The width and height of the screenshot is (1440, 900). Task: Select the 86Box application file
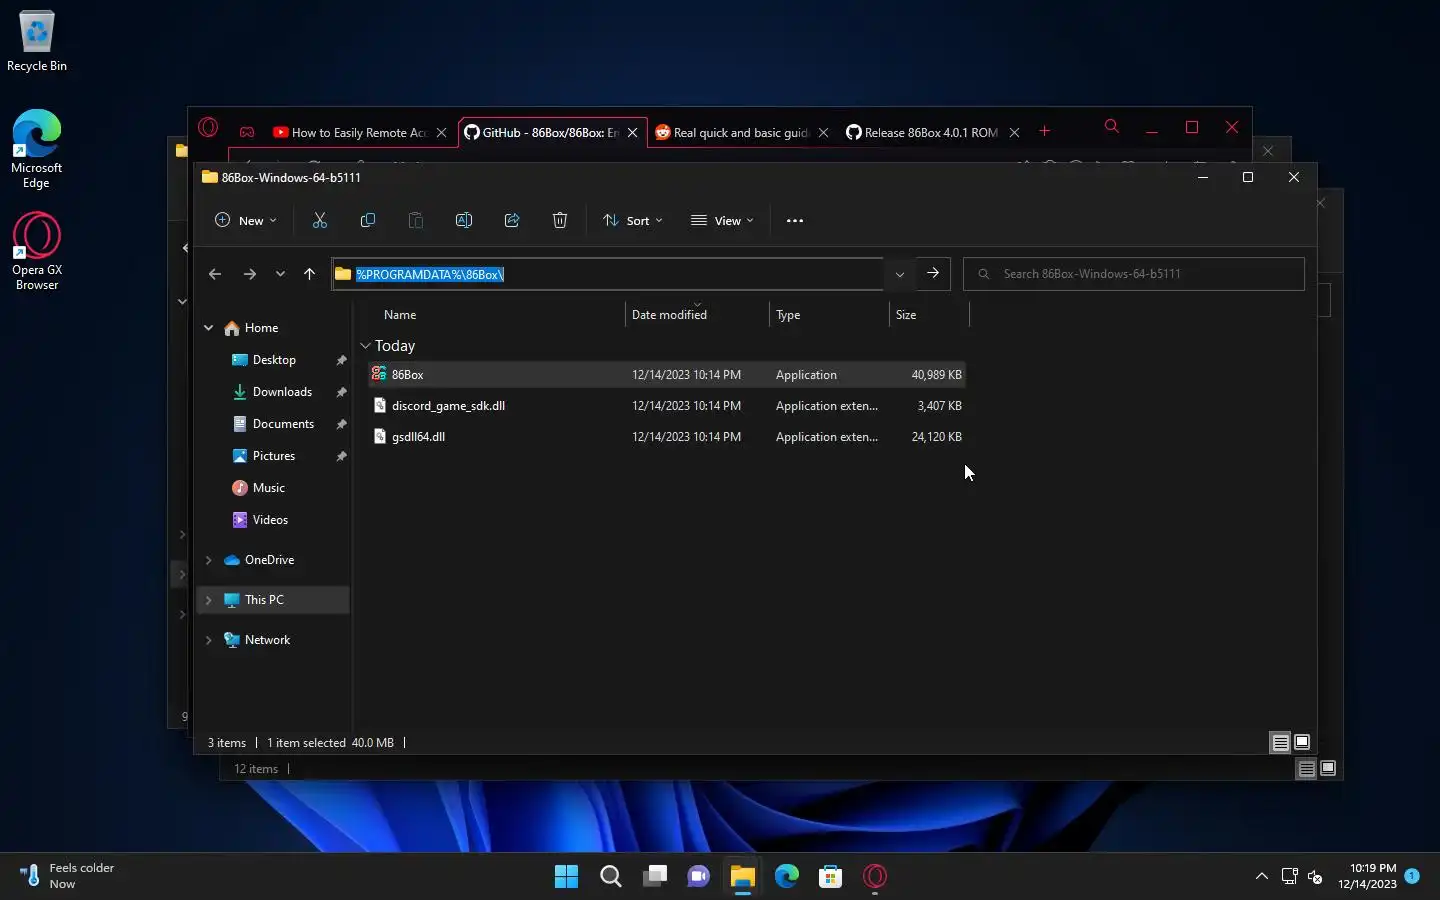(x=666, y=375)
